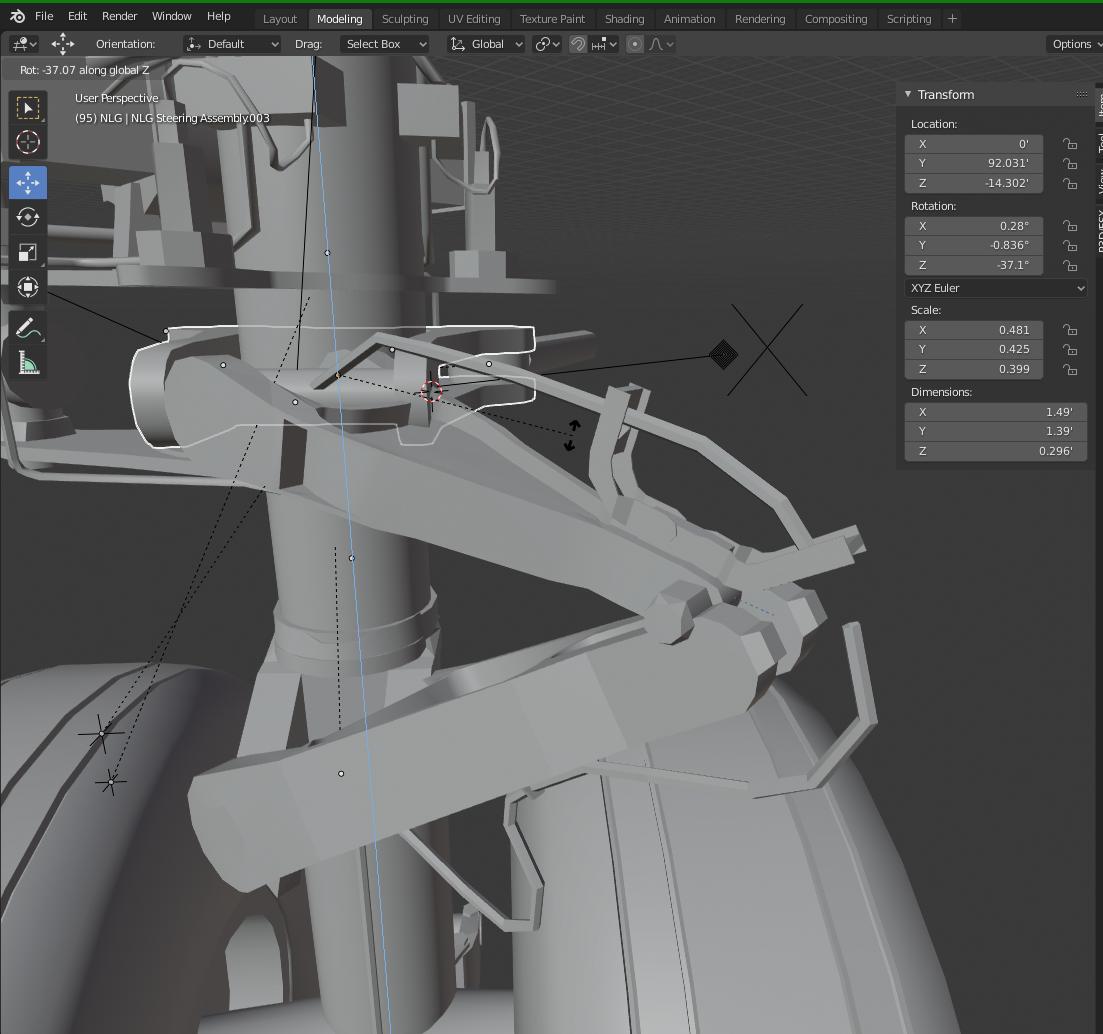Click the Rotation Z -37.1° field
The width and height of the screenshot is (1103, 1034).
coord(974,265)
